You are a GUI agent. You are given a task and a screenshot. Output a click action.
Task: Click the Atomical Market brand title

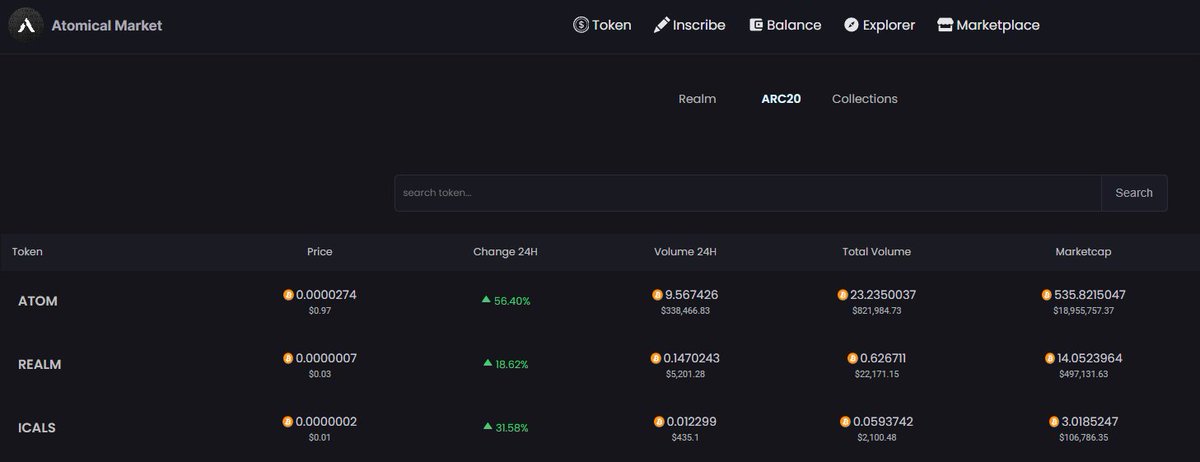pos(107,25)
